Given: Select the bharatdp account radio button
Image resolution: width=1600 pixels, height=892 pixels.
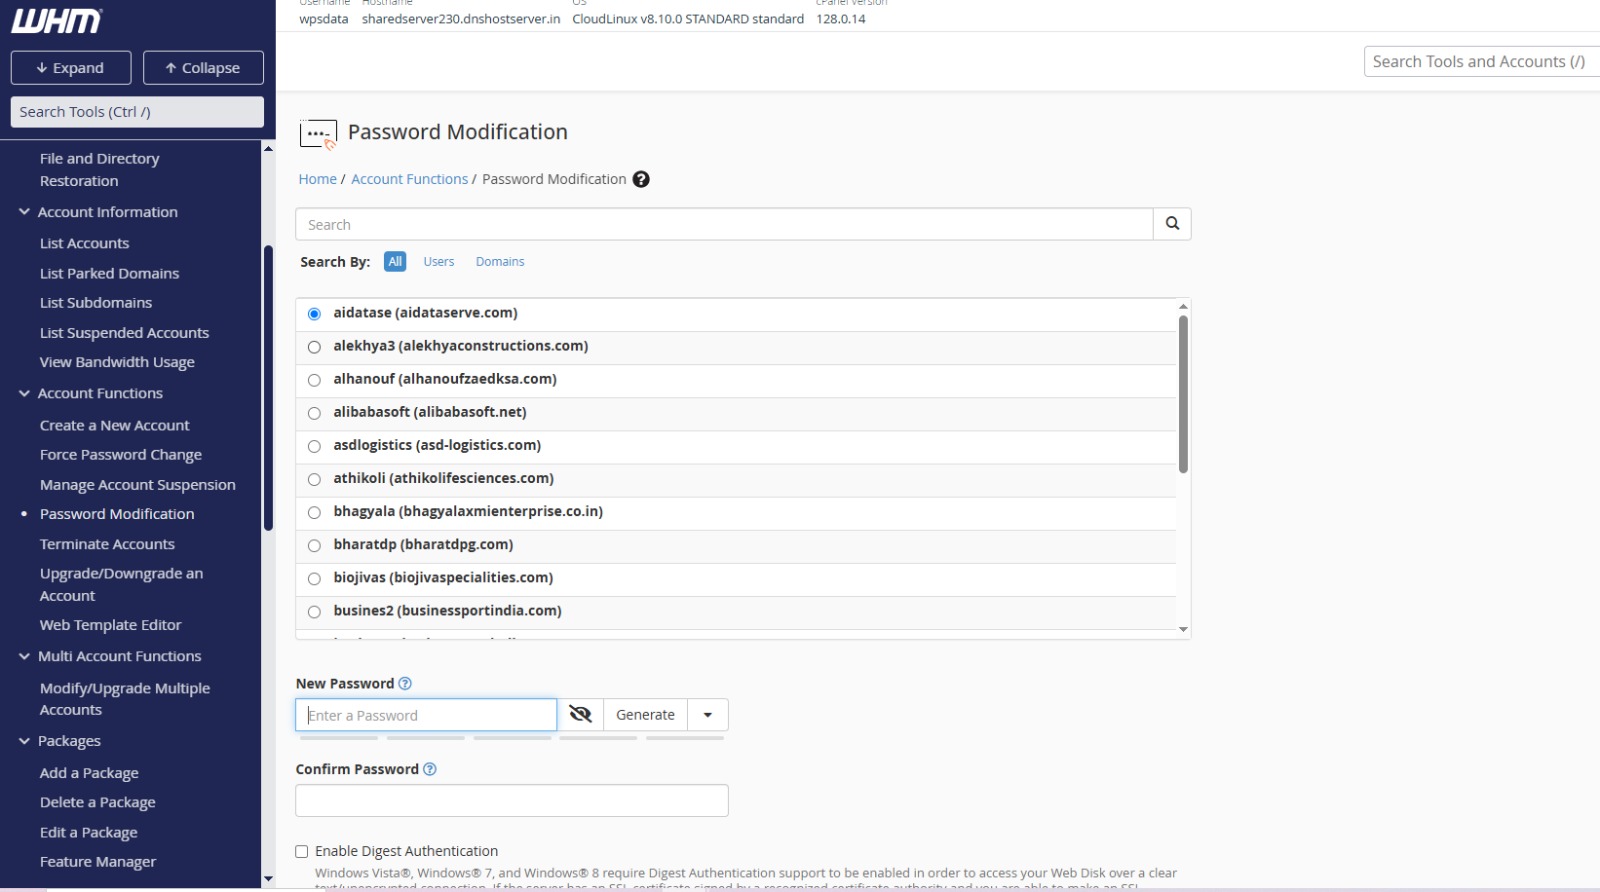Looking at the screenshot, I should 314,545.
